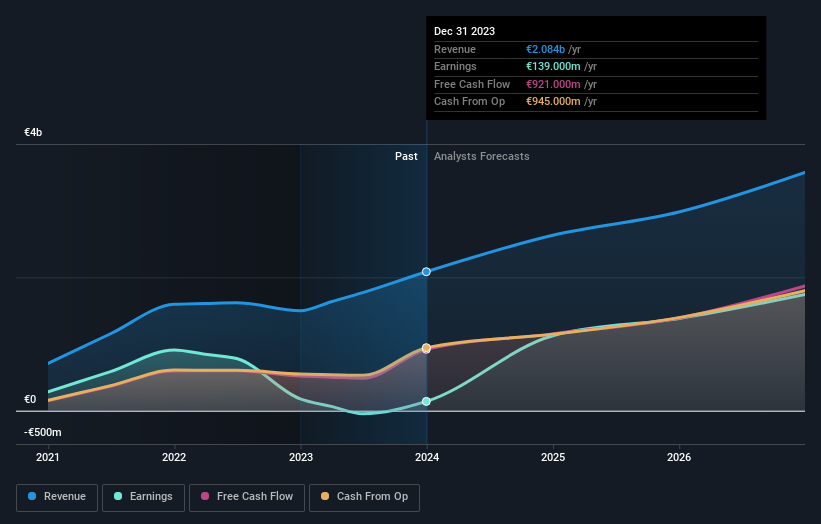Click the €921.000m free cash flow value
Viewport: 821px width, 524px height.
pos(553,84)
